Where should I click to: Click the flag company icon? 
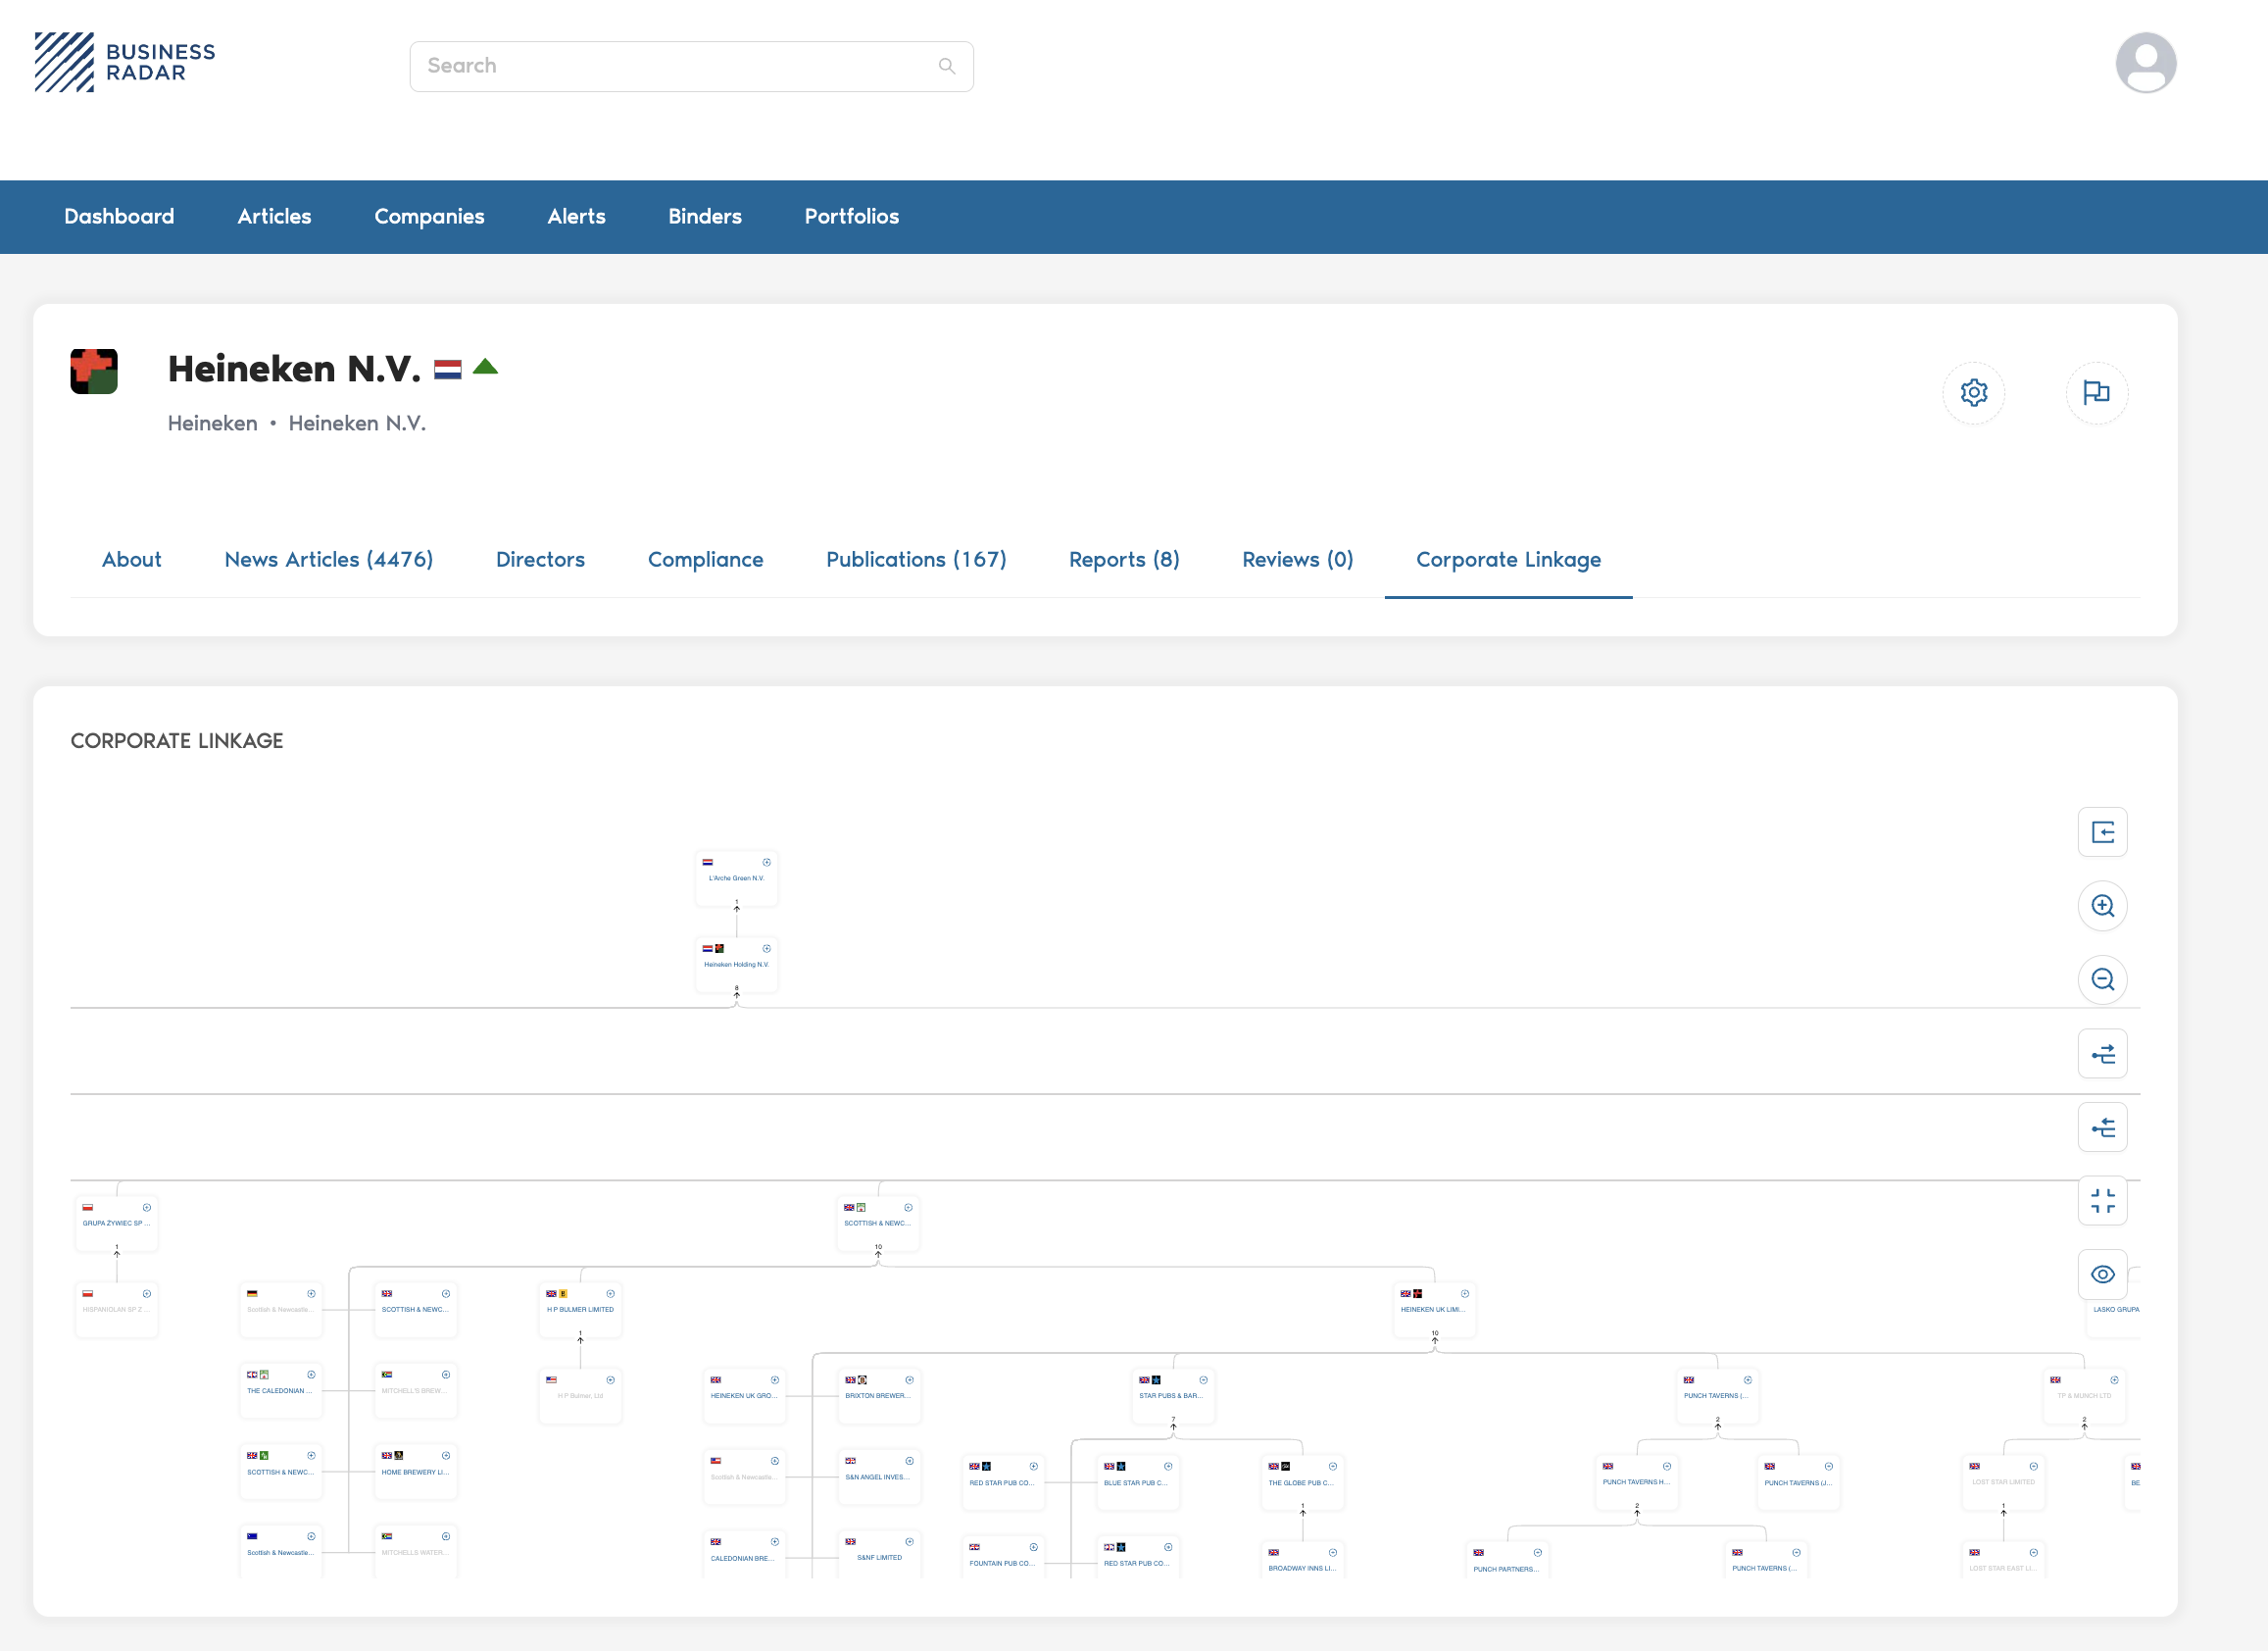coord(2096,392)
